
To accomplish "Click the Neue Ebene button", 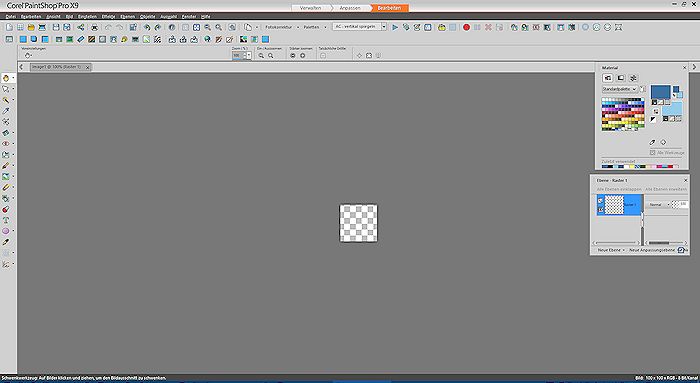I will pyautogui.click(x=609, y=250).
